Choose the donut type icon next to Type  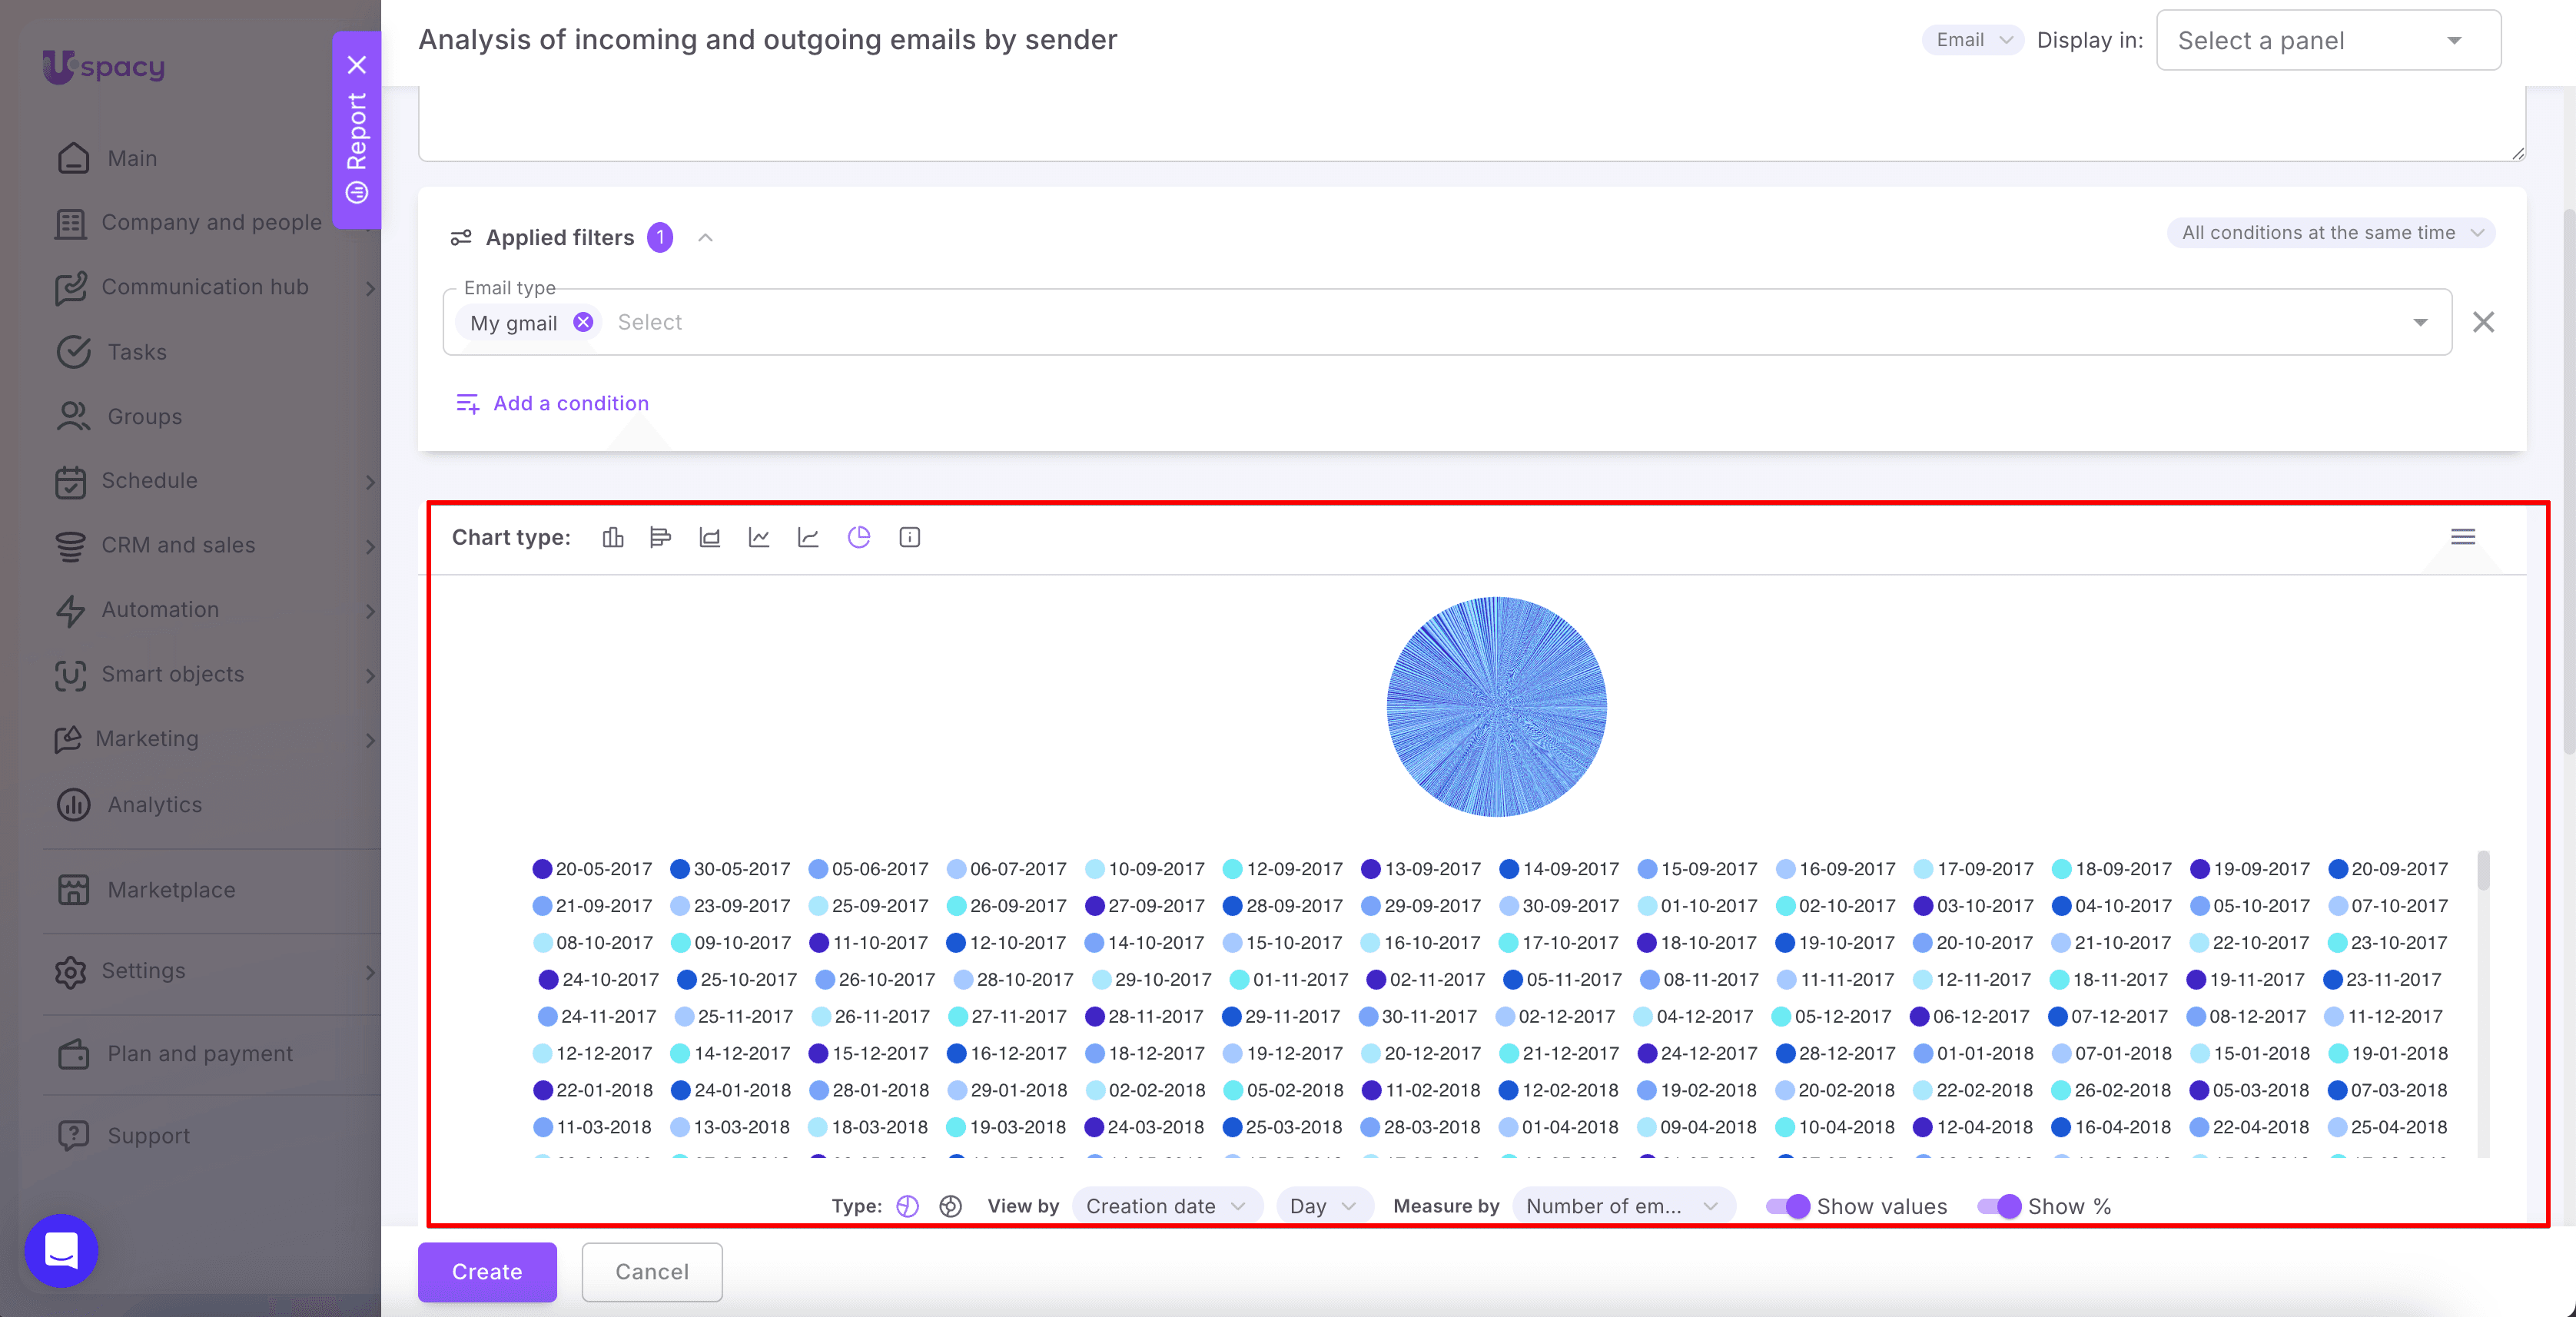951,1206
